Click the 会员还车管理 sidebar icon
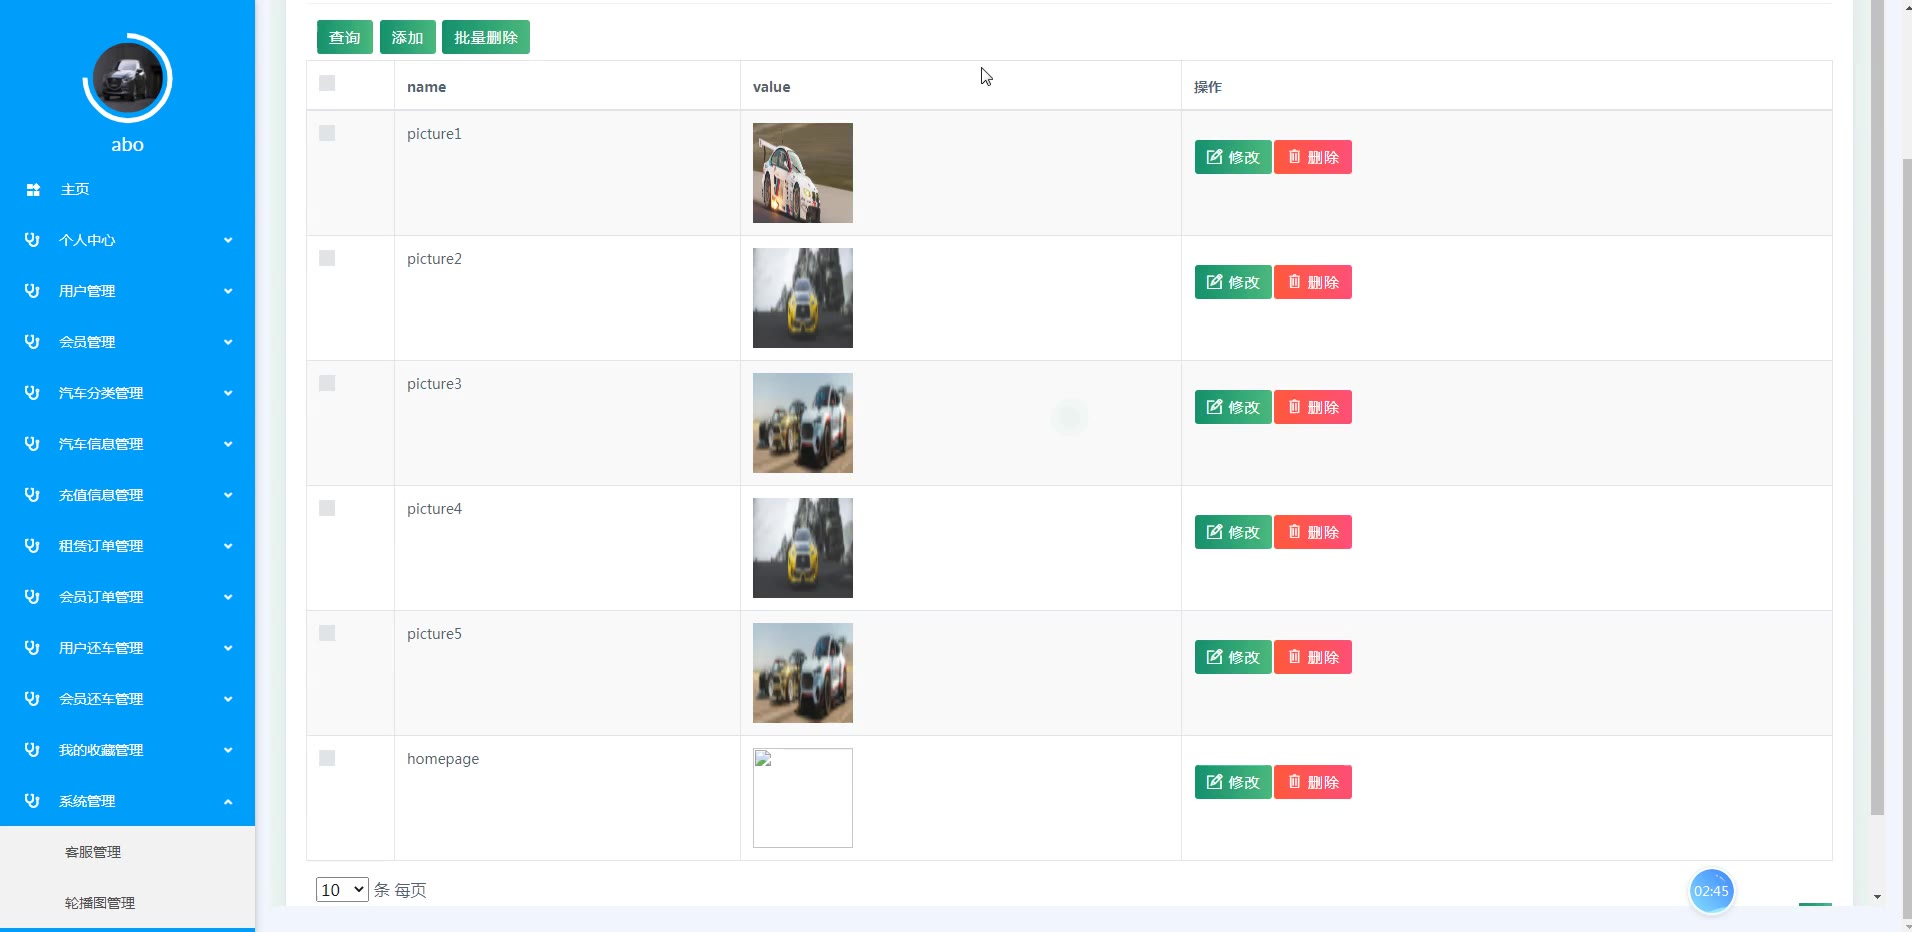 click(32, 699)
